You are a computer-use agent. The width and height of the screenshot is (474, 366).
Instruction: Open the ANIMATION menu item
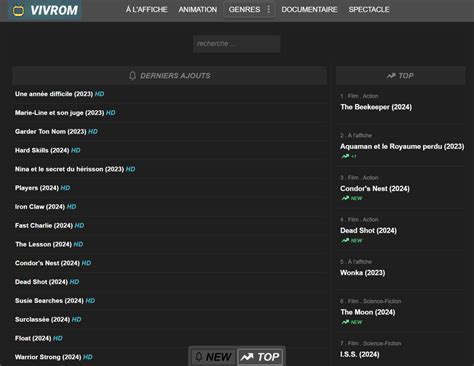pyautogui.click(x=198, y=10)
